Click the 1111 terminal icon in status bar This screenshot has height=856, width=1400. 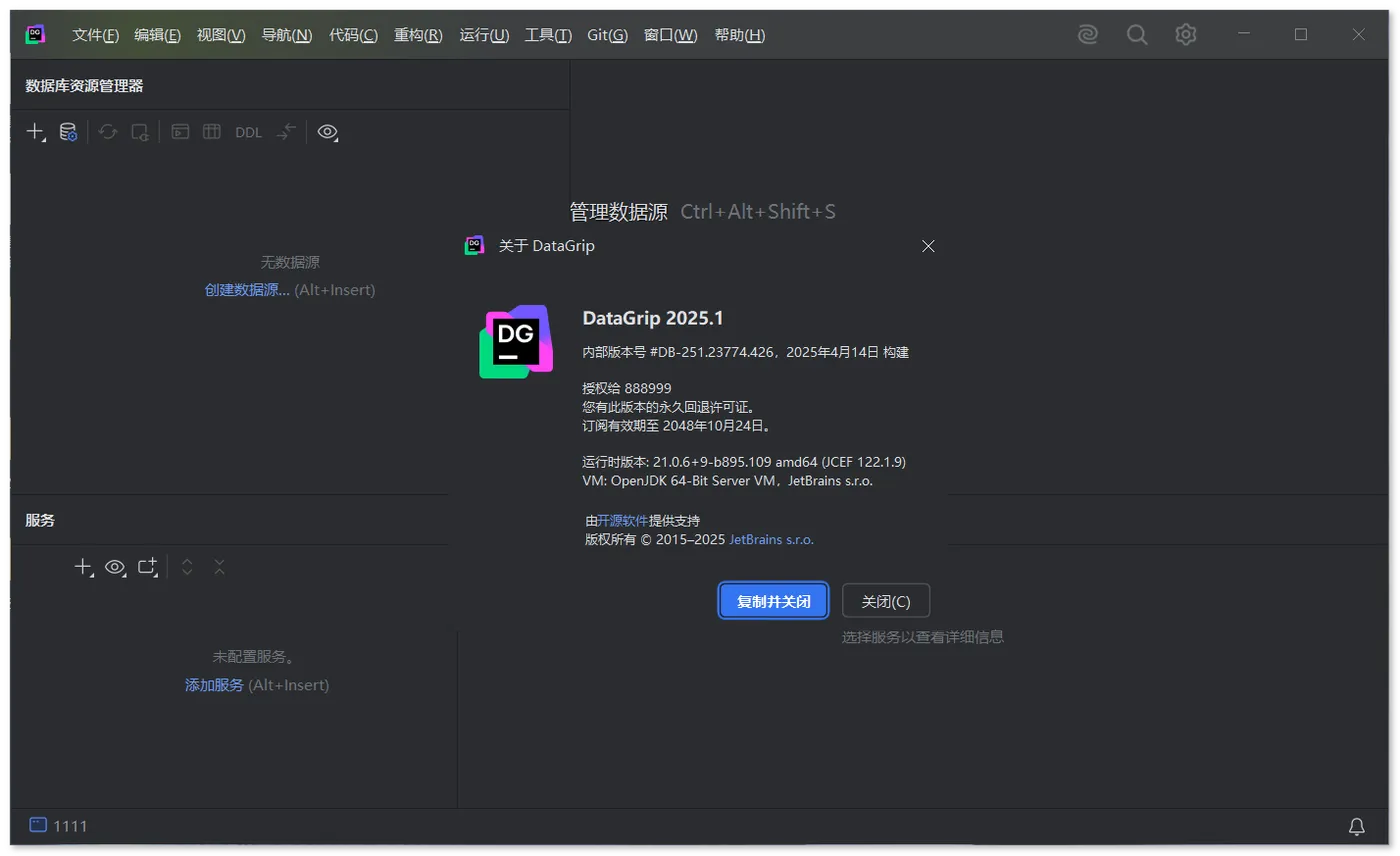tap(38, 825)
